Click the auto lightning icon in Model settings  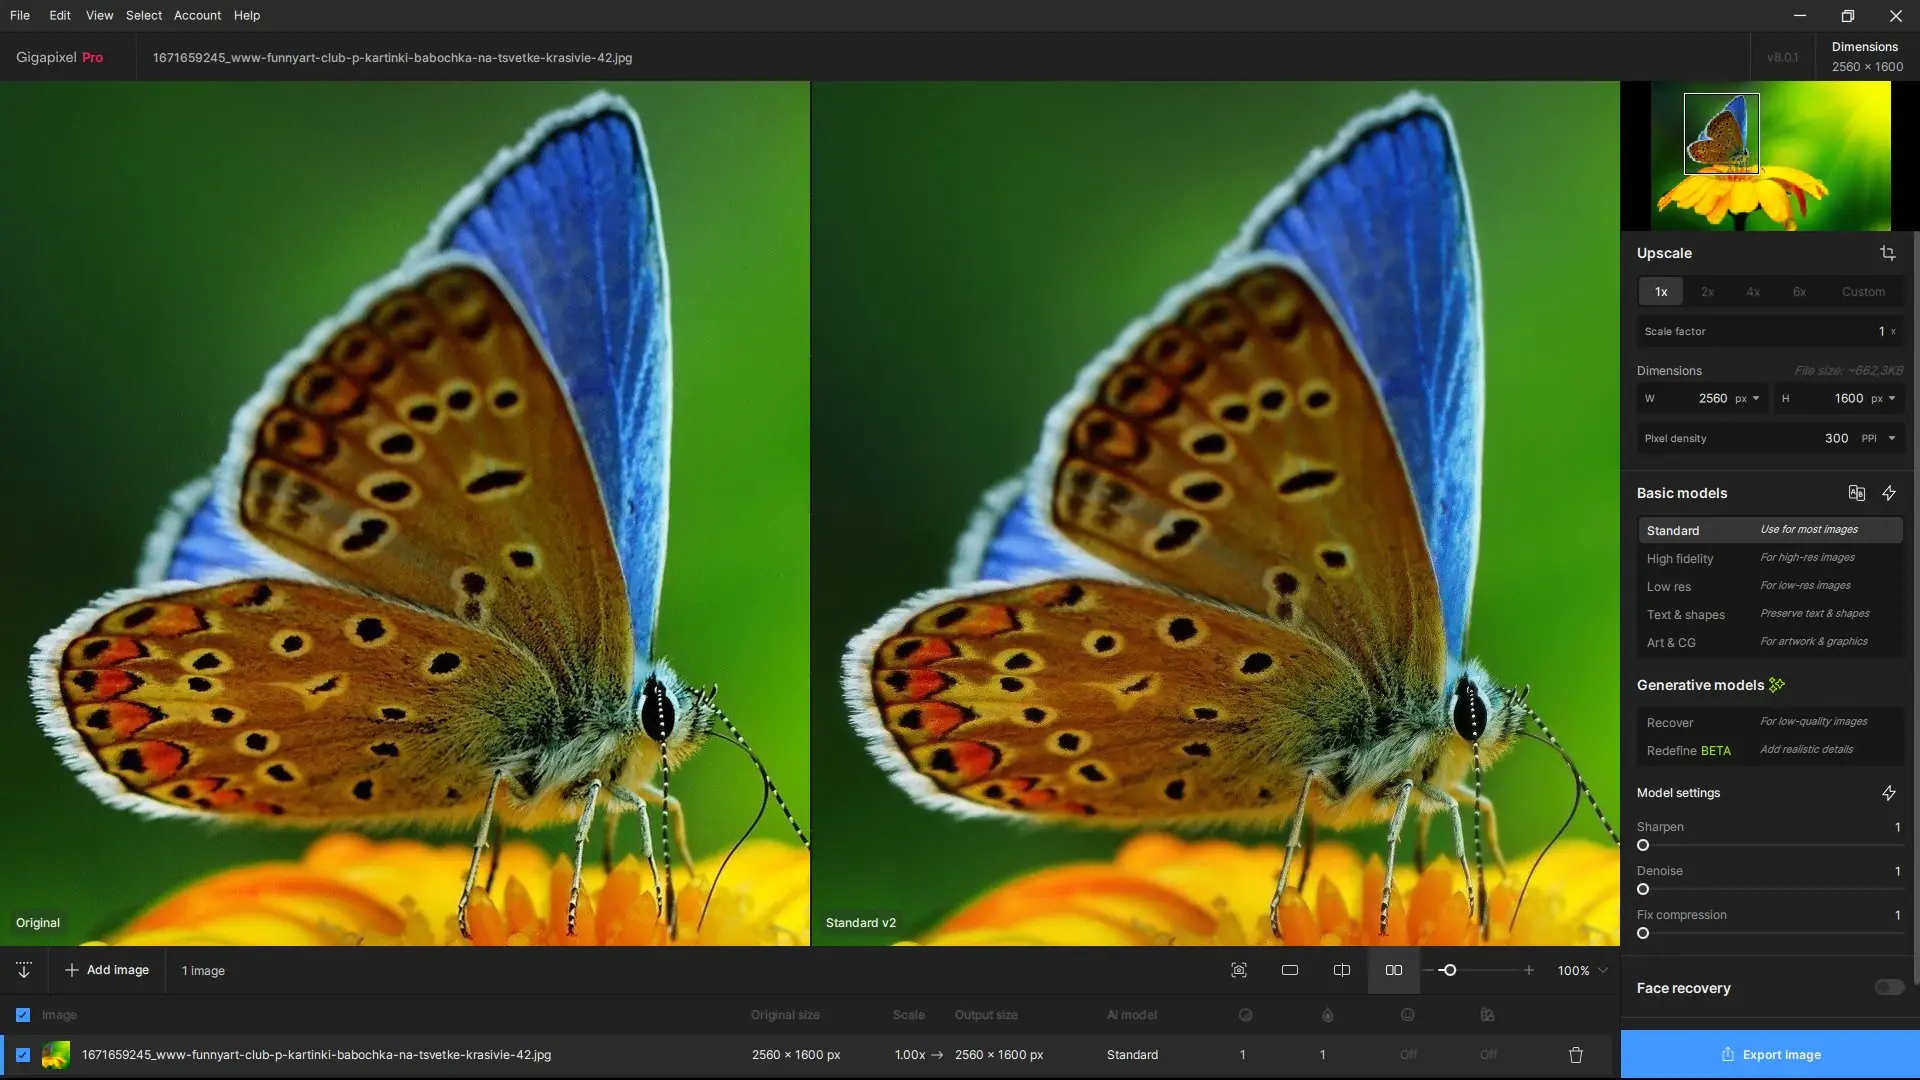coord(1888,793)
